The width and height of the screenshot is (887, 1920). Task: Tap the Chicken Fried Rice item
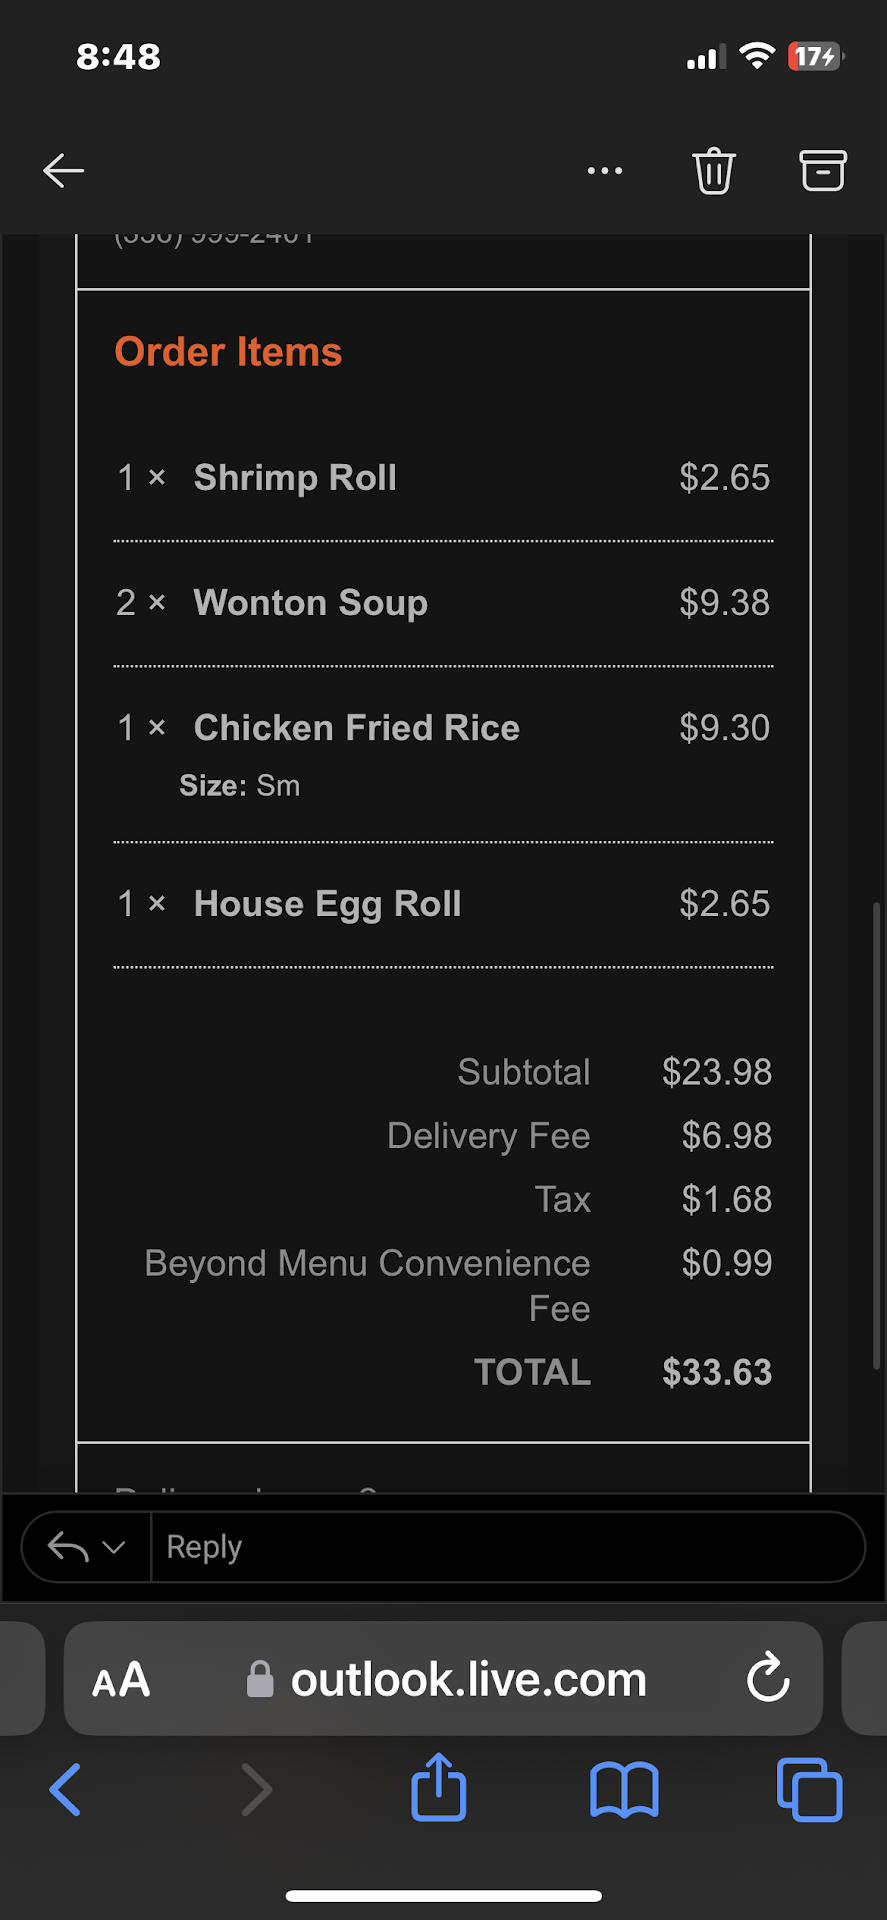pos(356,728)
